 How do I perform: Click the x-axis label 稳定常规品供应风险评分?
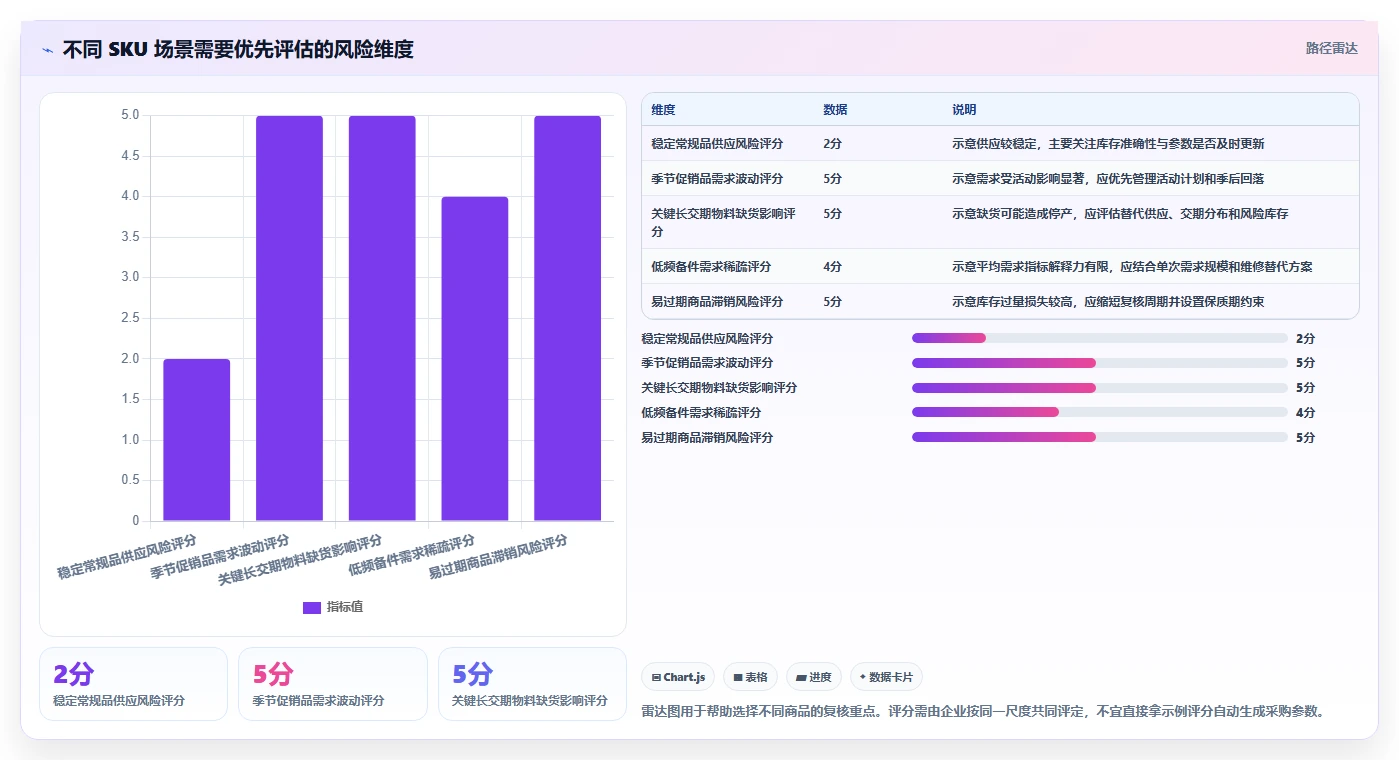pyautogui.click(x=127, y=557)
